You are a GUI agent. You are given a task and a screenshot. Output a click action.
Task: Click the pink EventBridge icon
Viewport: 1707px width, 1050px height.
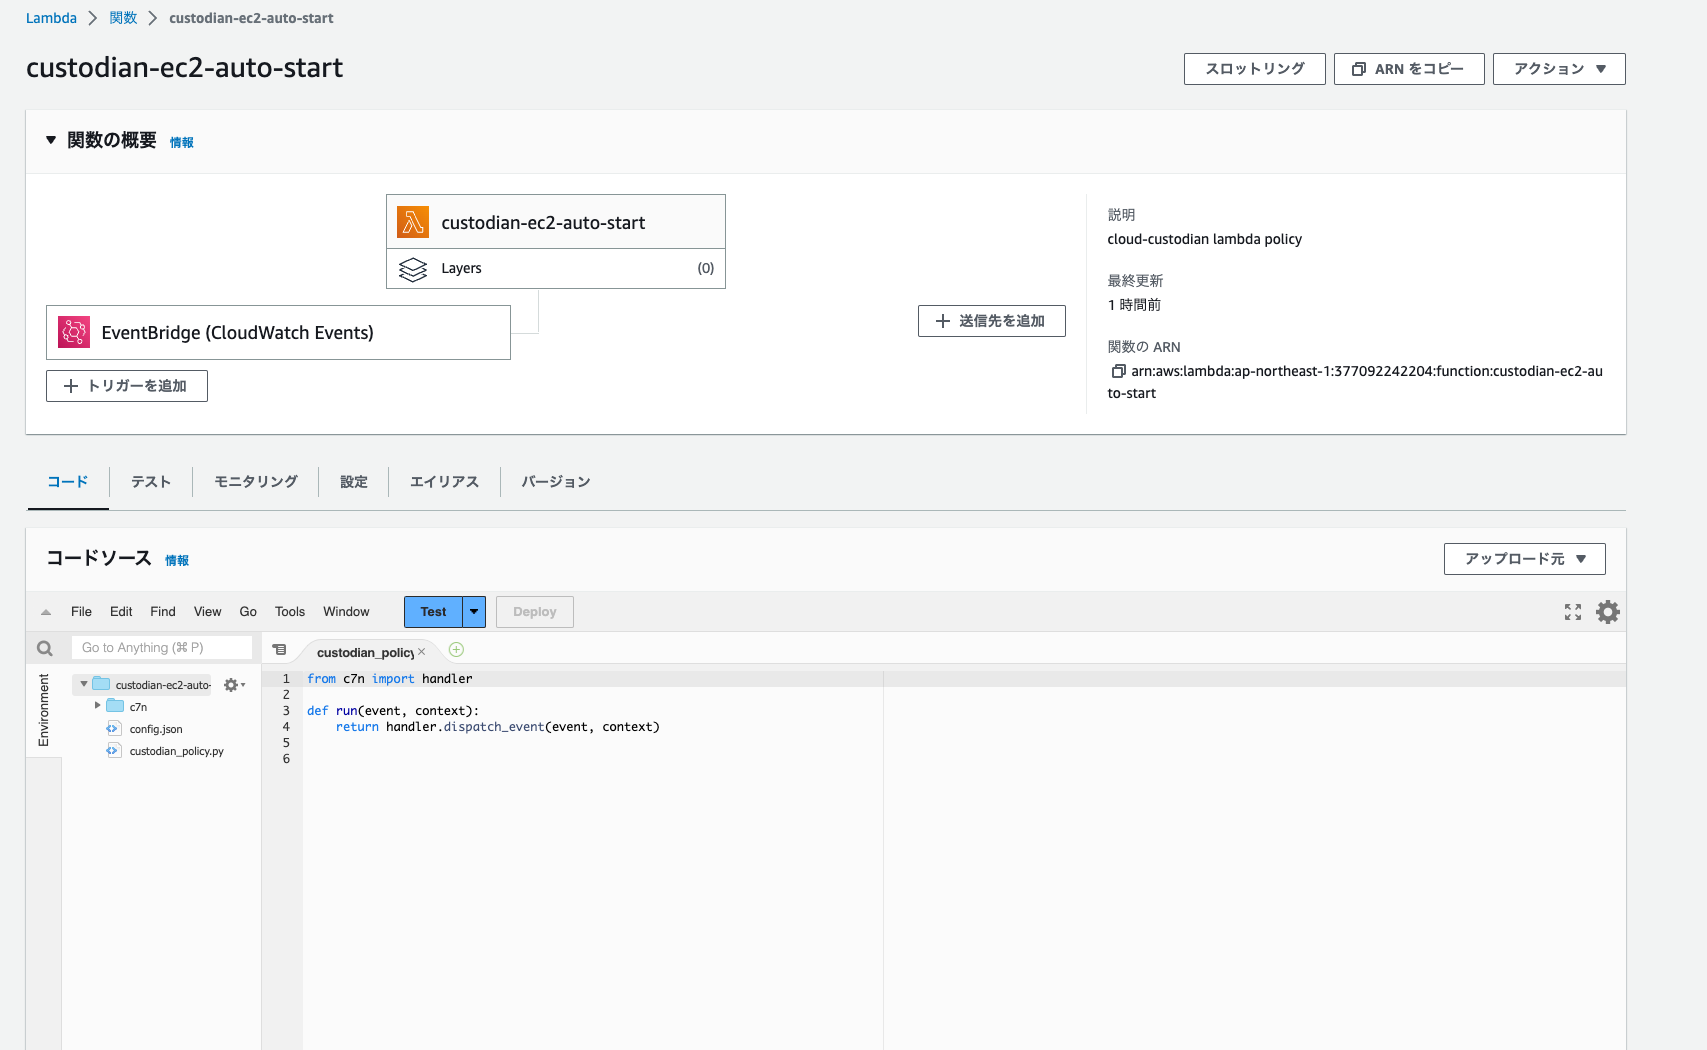point(74,332)
